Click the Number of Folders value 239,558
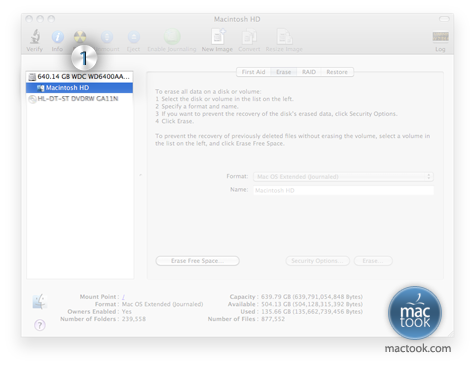 [x=134, y=319]
